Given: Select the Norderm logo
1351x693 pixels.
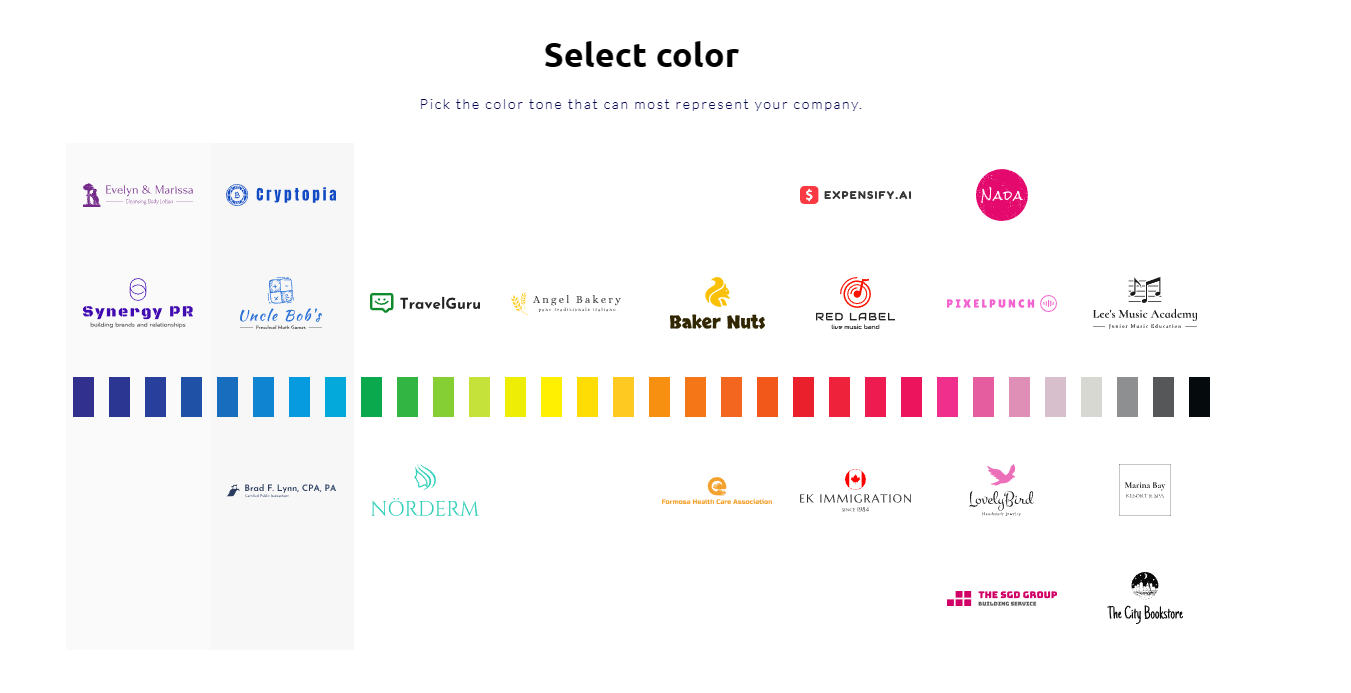Looking at the screenshot, I should pos(425,492).
